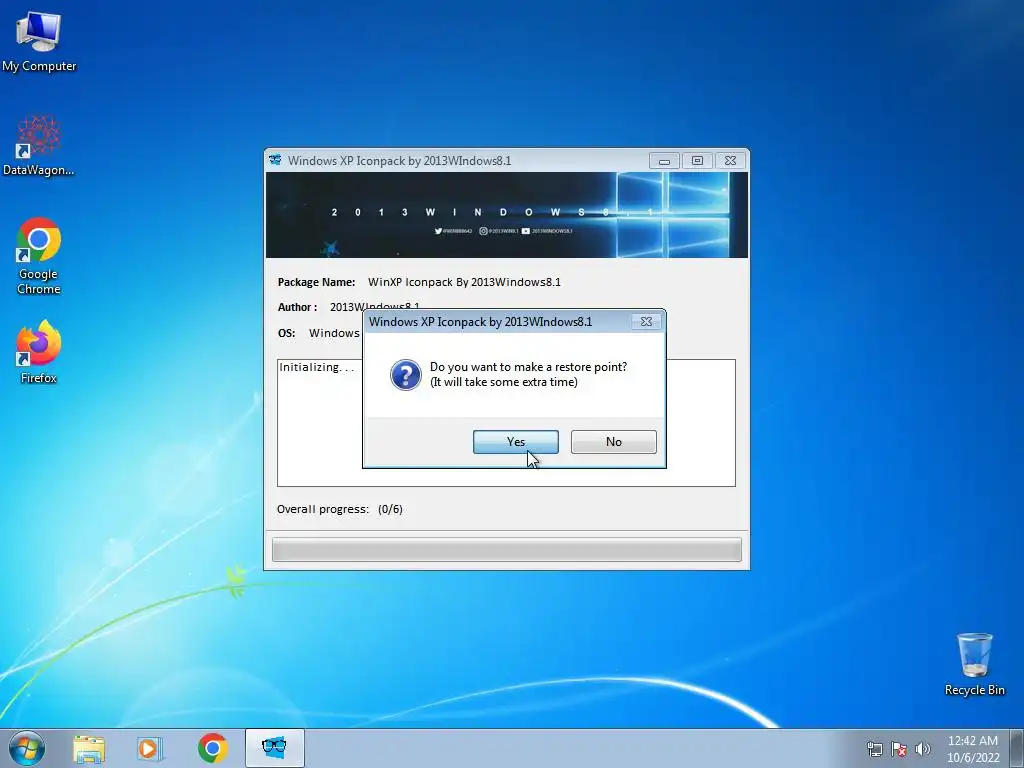Click the YouTube icon in banner
Screen dimensions: 1024x768
[x=526, y=231]
